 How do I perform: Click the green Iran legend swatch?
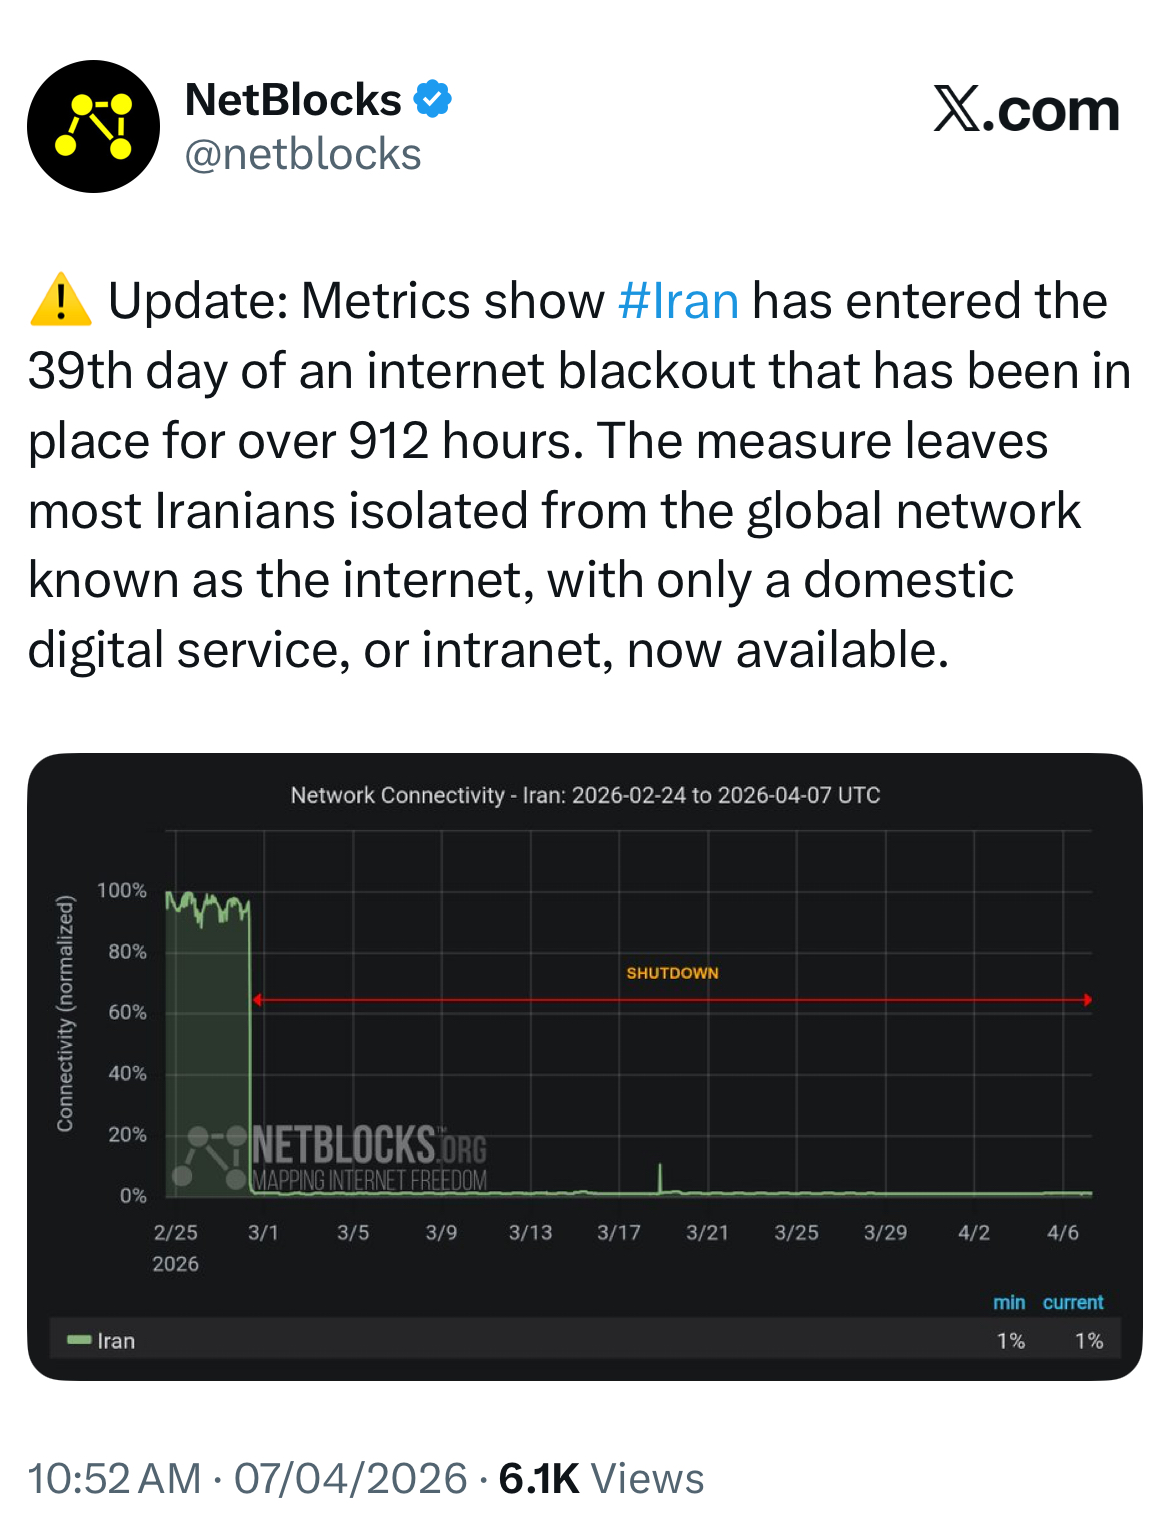click(78, 1340)
